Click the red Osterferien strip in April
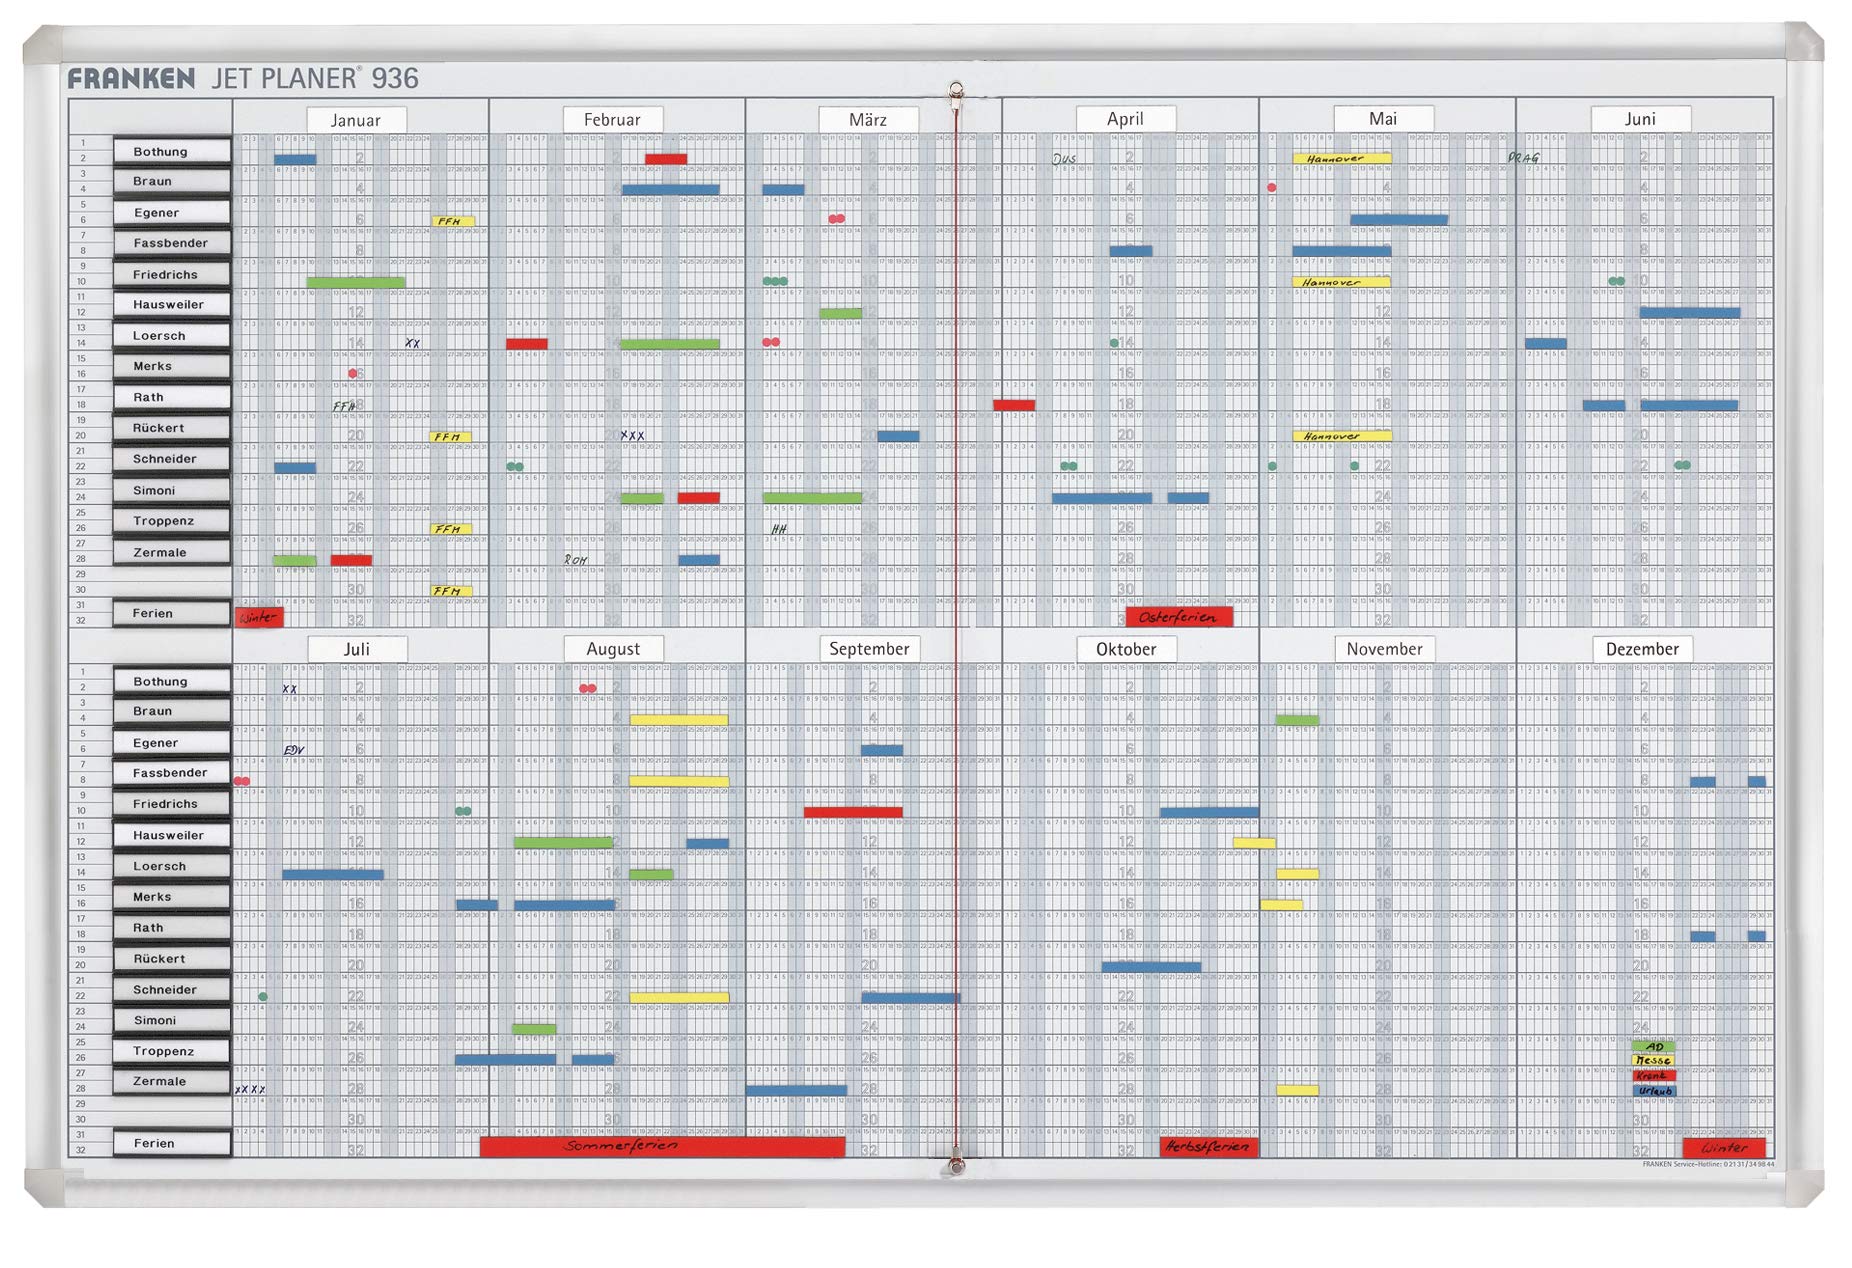The image size is (1852, 1268). tap(1179, 617)
